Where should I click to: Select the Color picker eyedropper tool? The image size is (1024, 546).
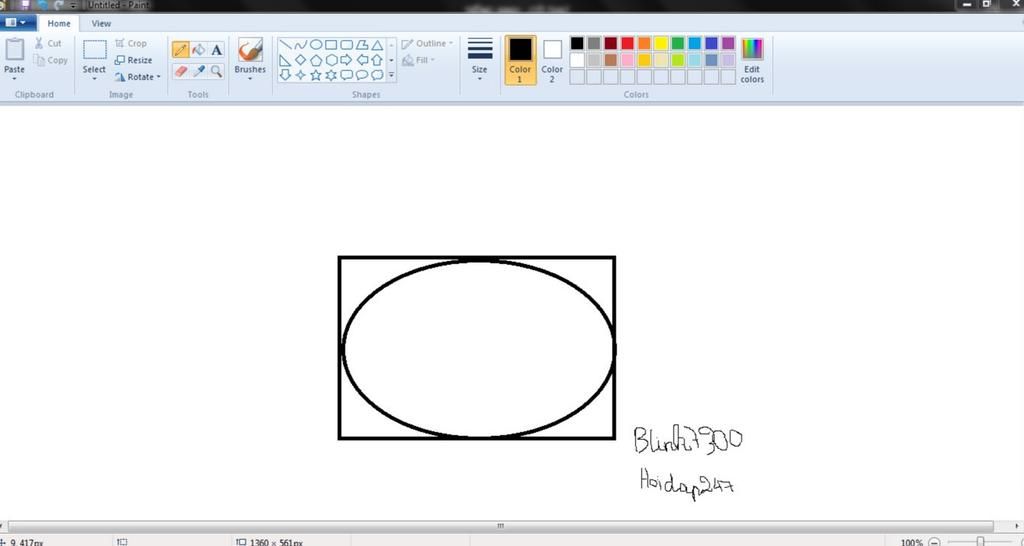pos(199,71)
